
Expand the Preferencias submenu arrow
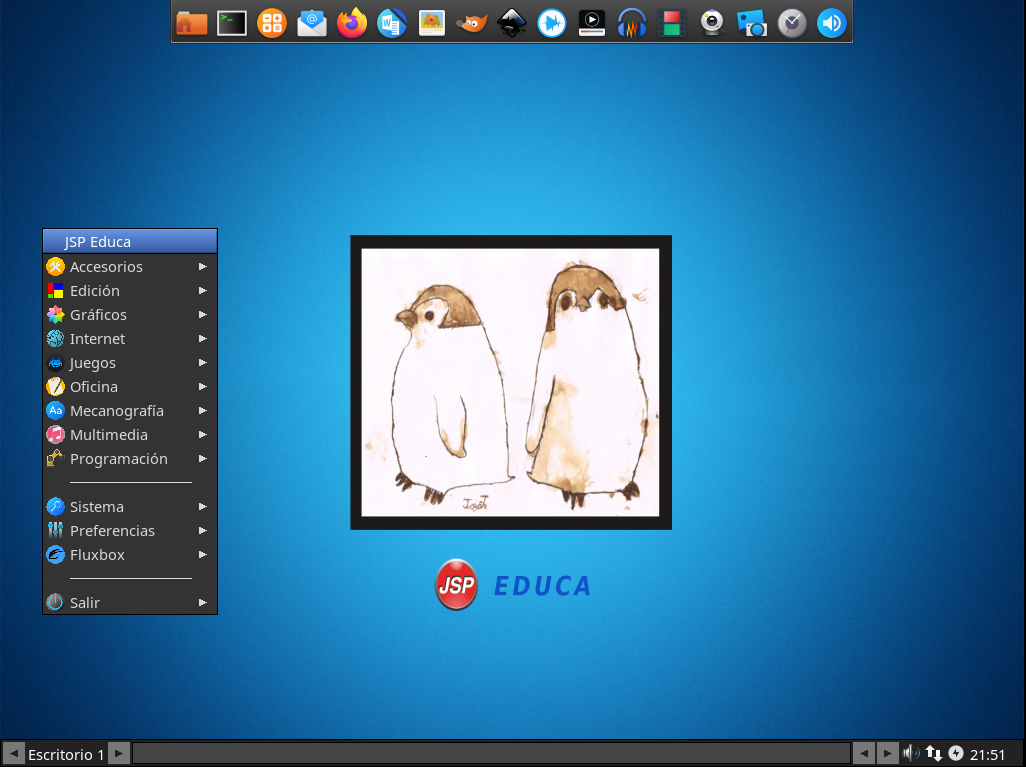pos(203,531)
